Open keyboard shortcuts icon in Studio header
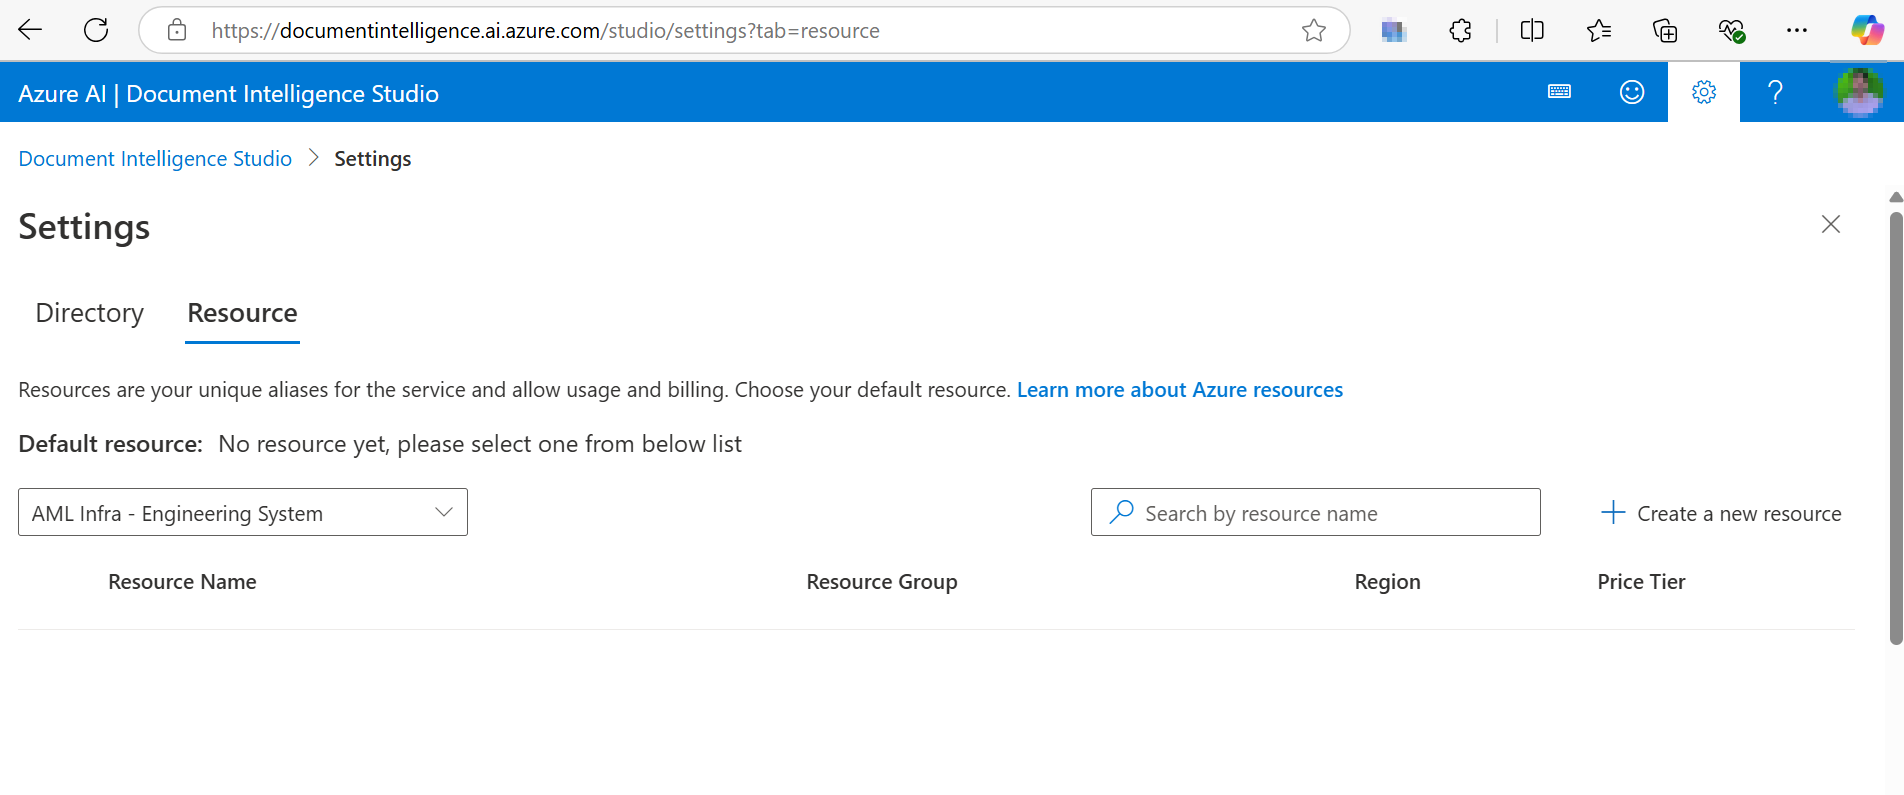This screenshot has width=1904, height=795. click(1559, 92)
